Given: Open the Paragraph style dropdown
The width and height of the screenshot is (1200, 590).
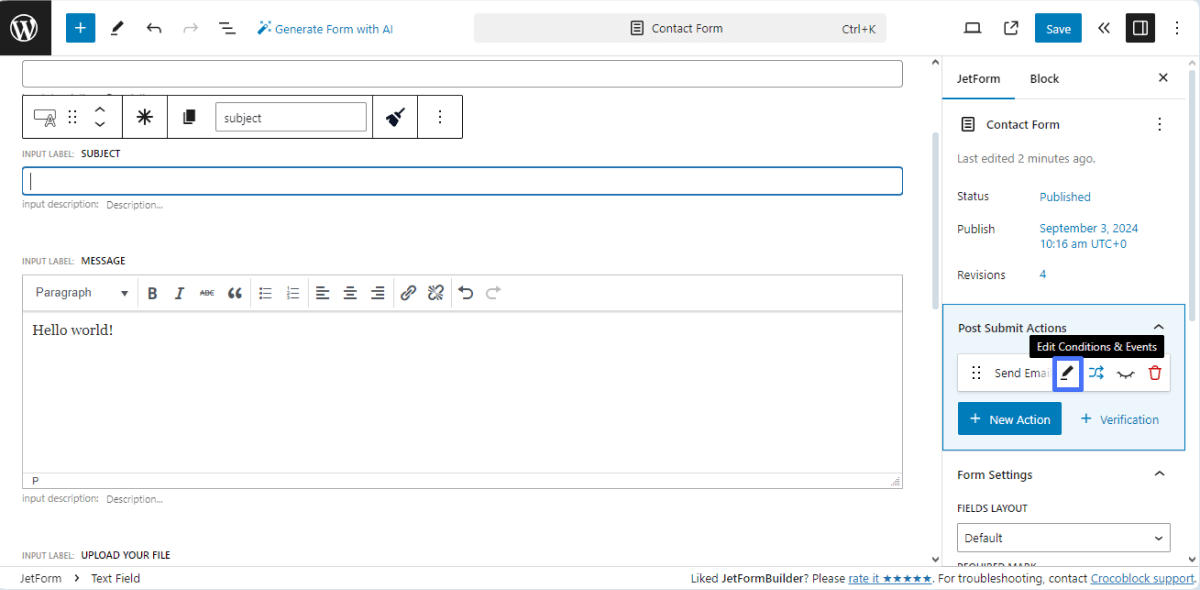Looking at the screenshot, I should [x=79, y=292].
